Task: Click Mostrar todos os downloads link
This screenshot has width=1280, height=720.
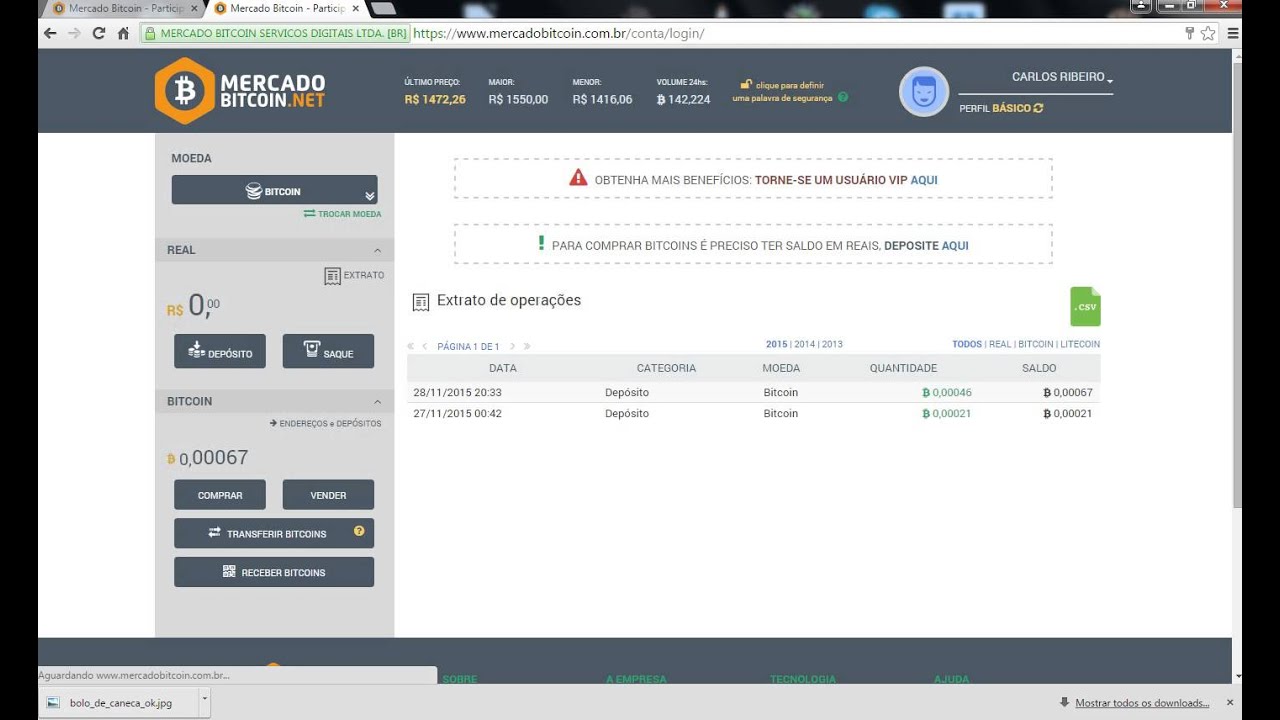Action: click(1142, 703)
